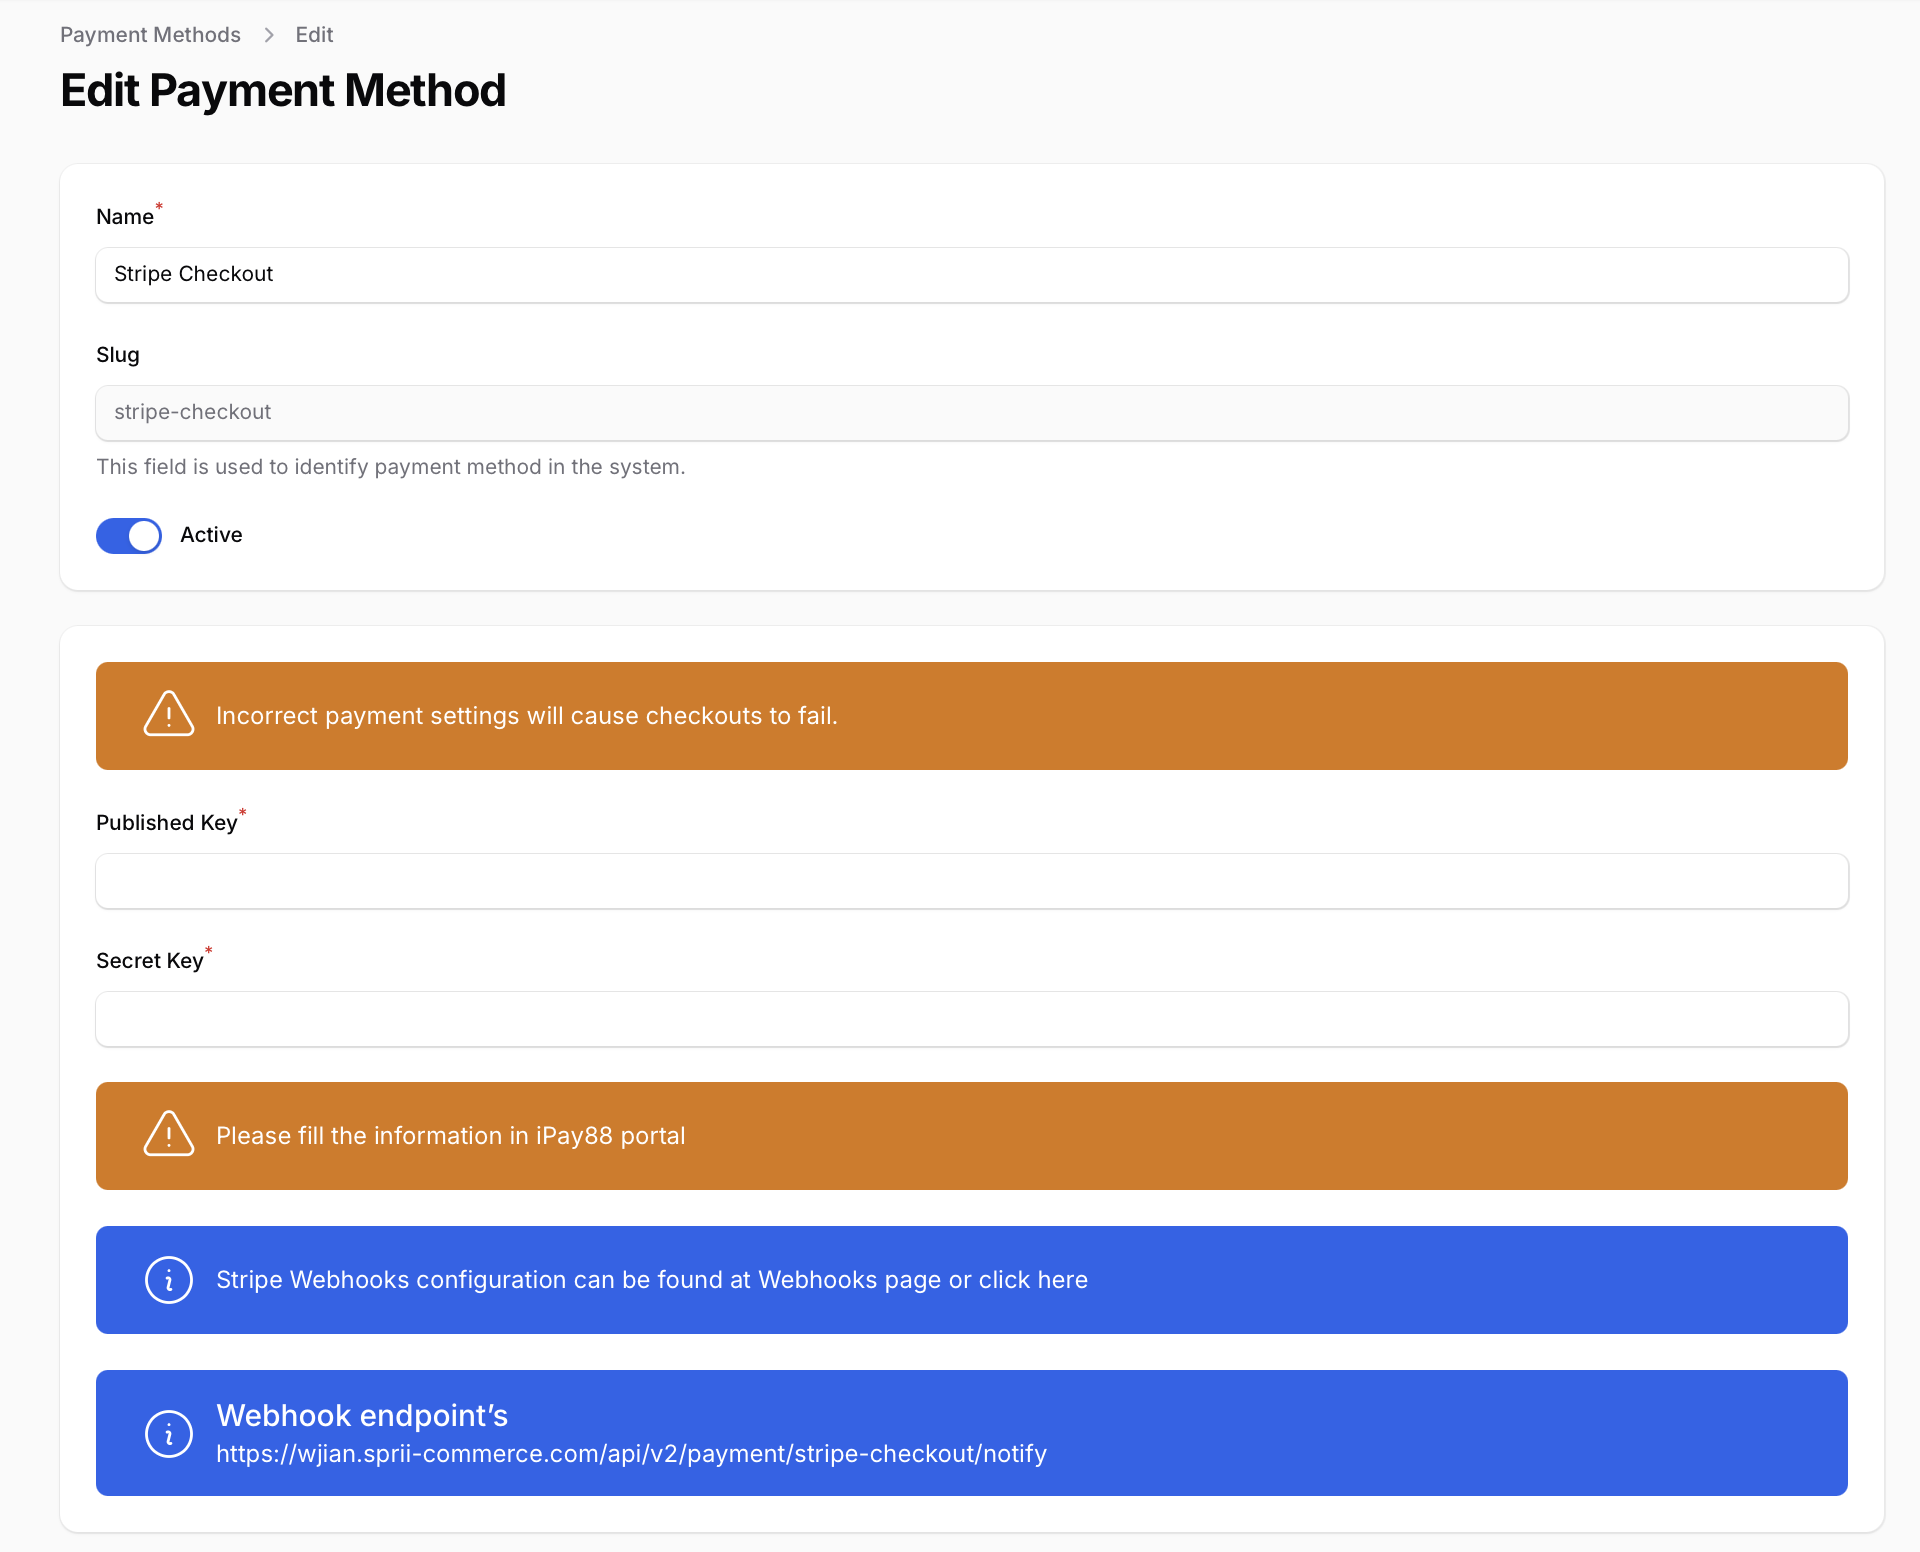Click the iPay88 portal warning message
Image resolution: width=1920 pixels, height=1552 pixels.
(x=450, y=1136)
